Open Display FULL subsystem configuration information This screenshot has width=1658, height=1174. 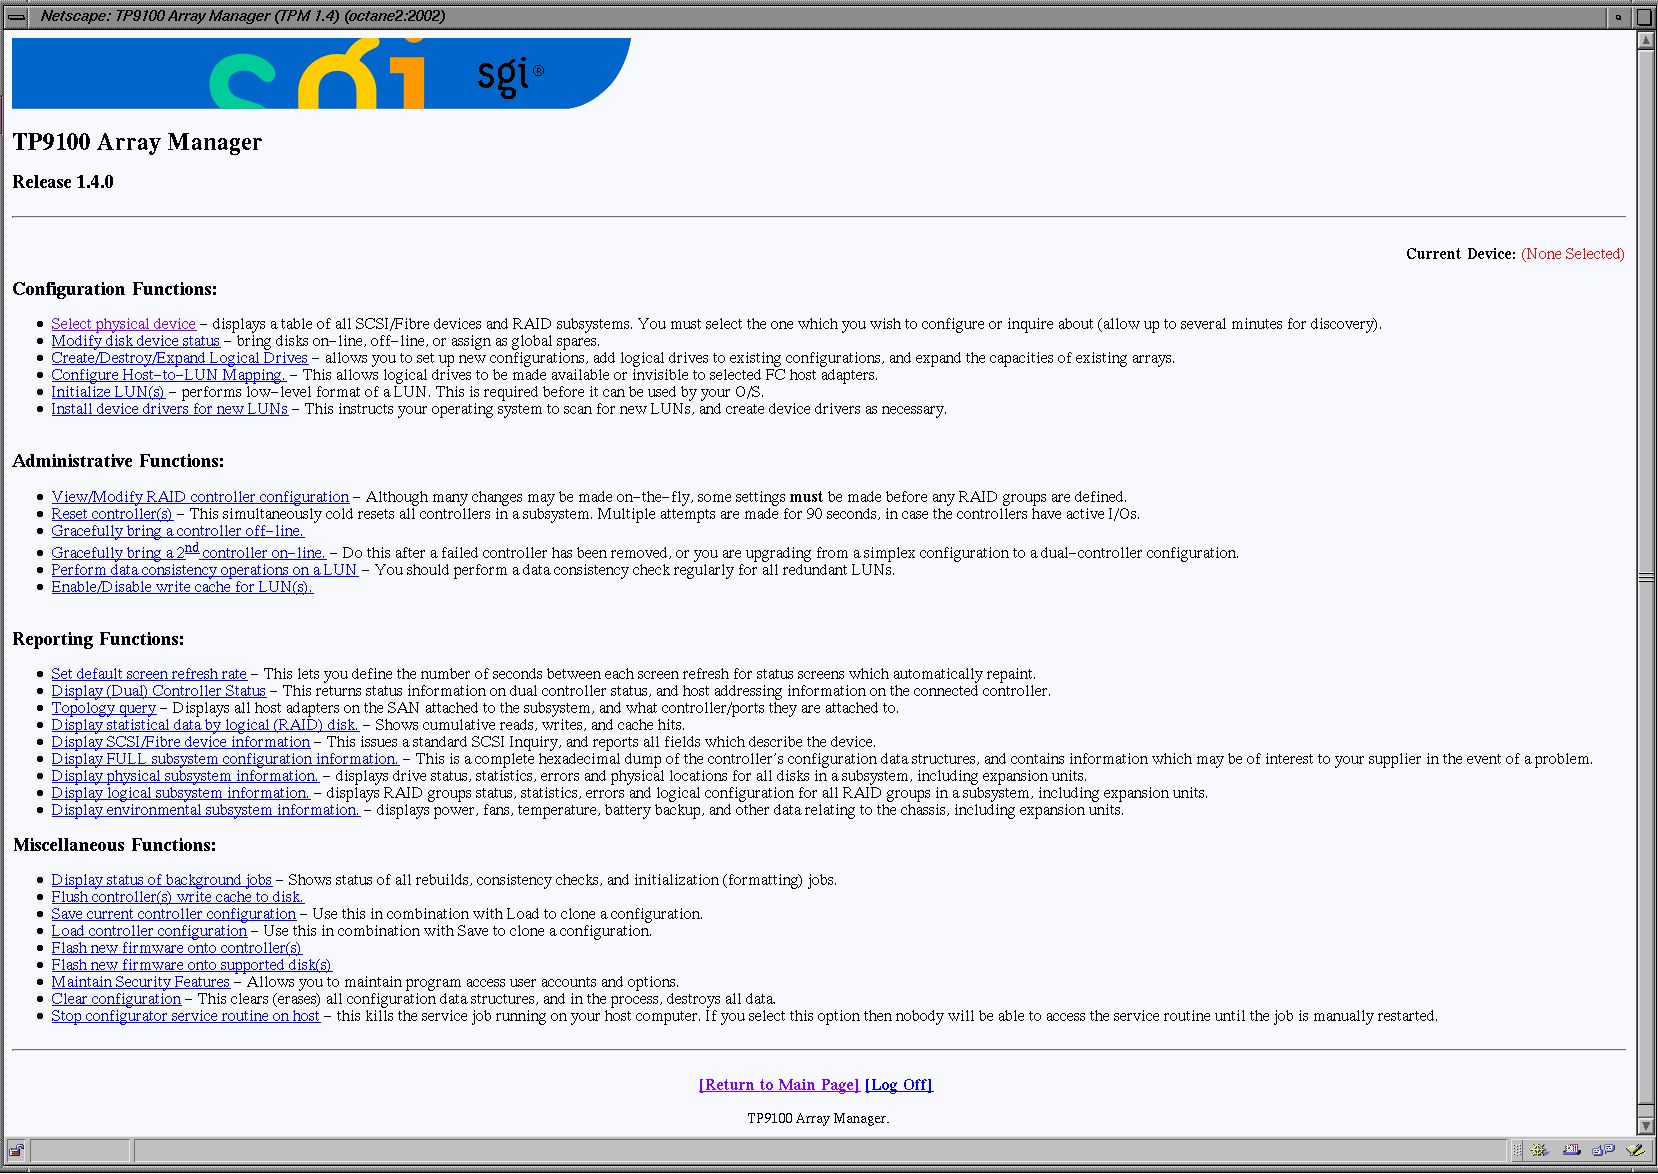225,759
